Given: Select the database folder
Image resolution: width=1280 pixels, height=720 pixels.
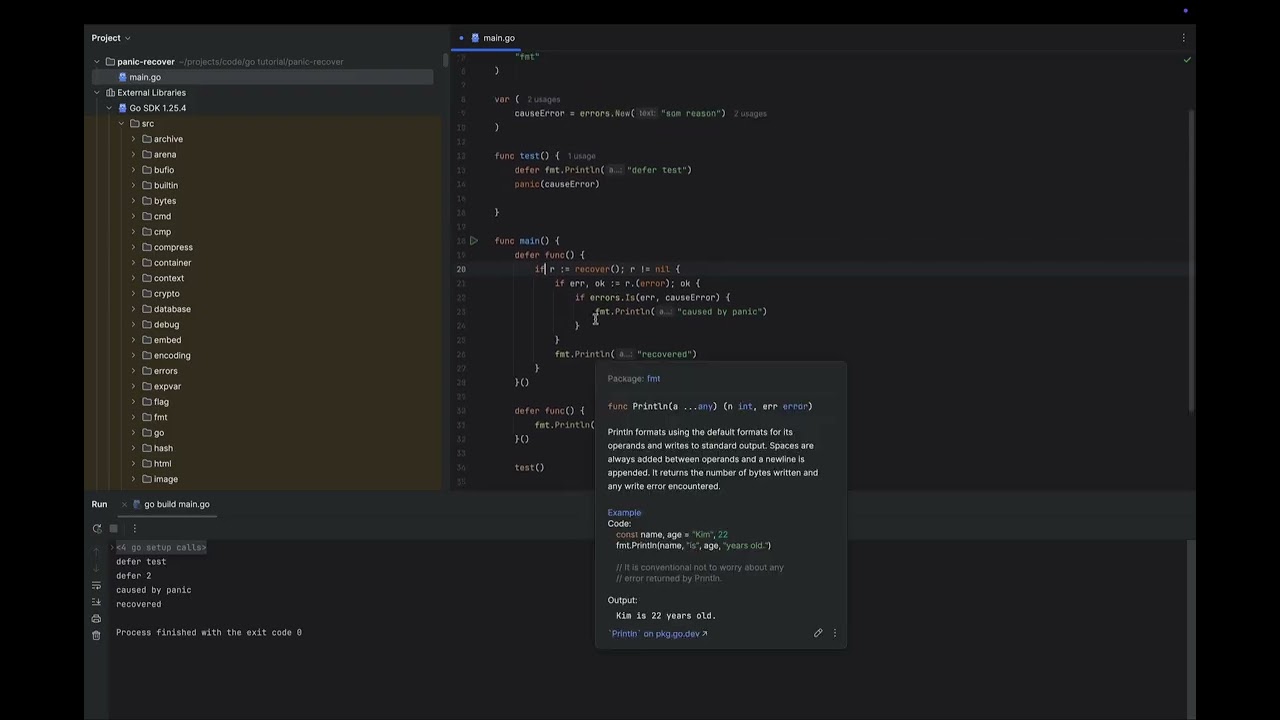Looking at the screenshot, I should [172, 309].
